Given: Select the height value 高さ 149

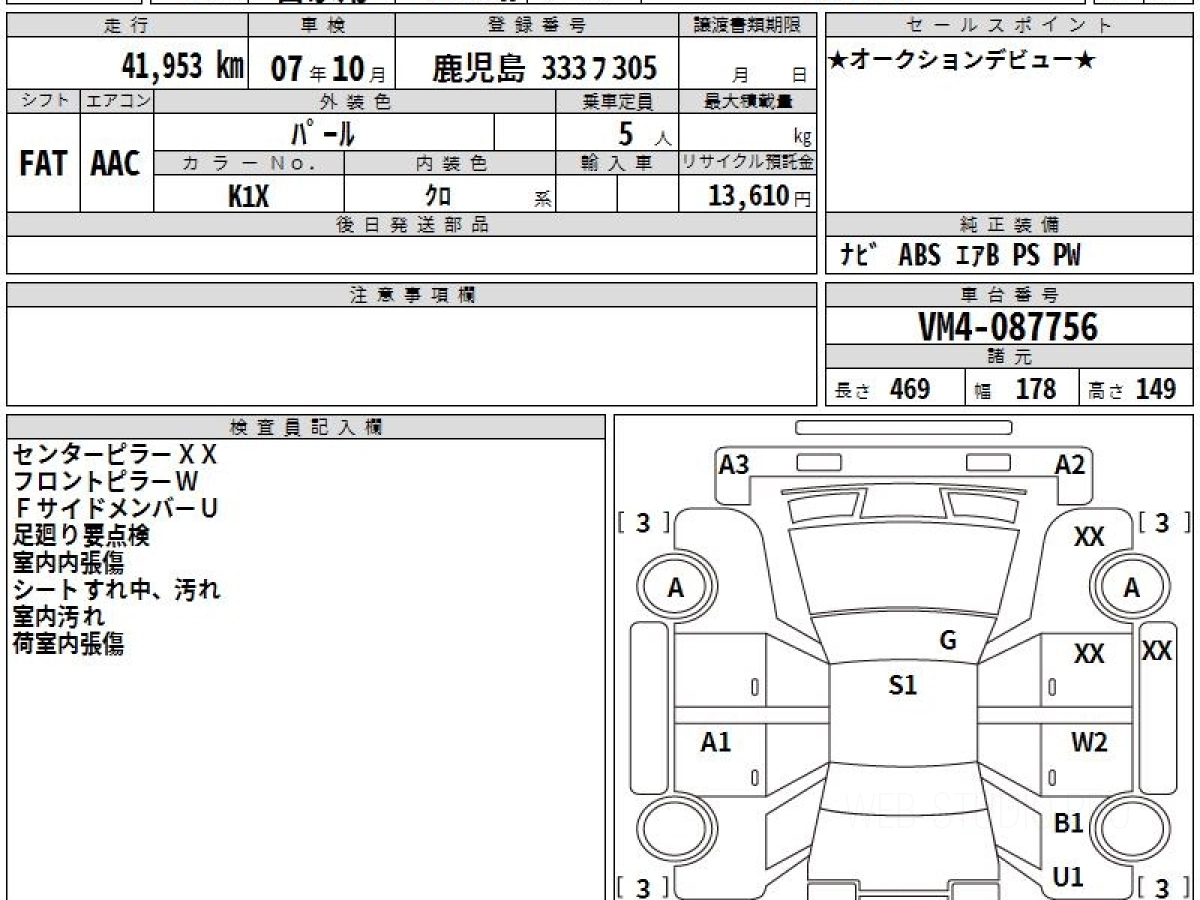Looking at the screenshot, I should 1133,389.
